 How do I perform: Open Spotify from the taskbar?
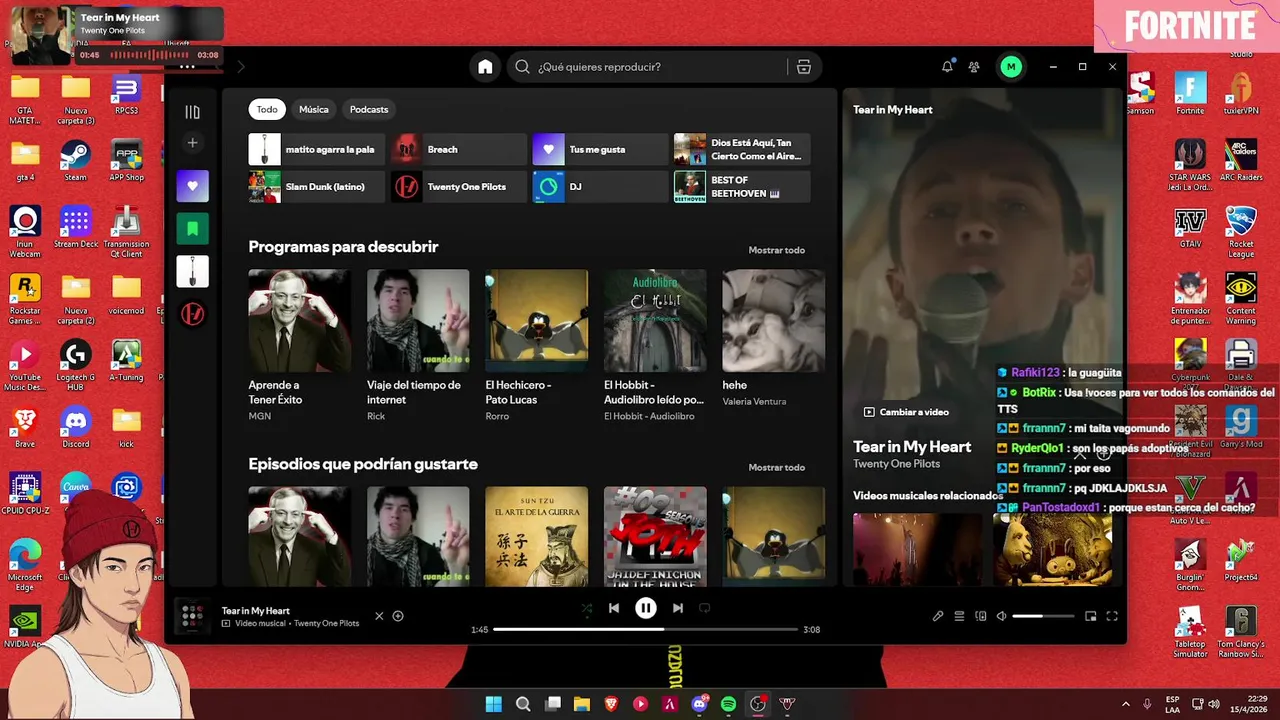click(x=729, y=704)
